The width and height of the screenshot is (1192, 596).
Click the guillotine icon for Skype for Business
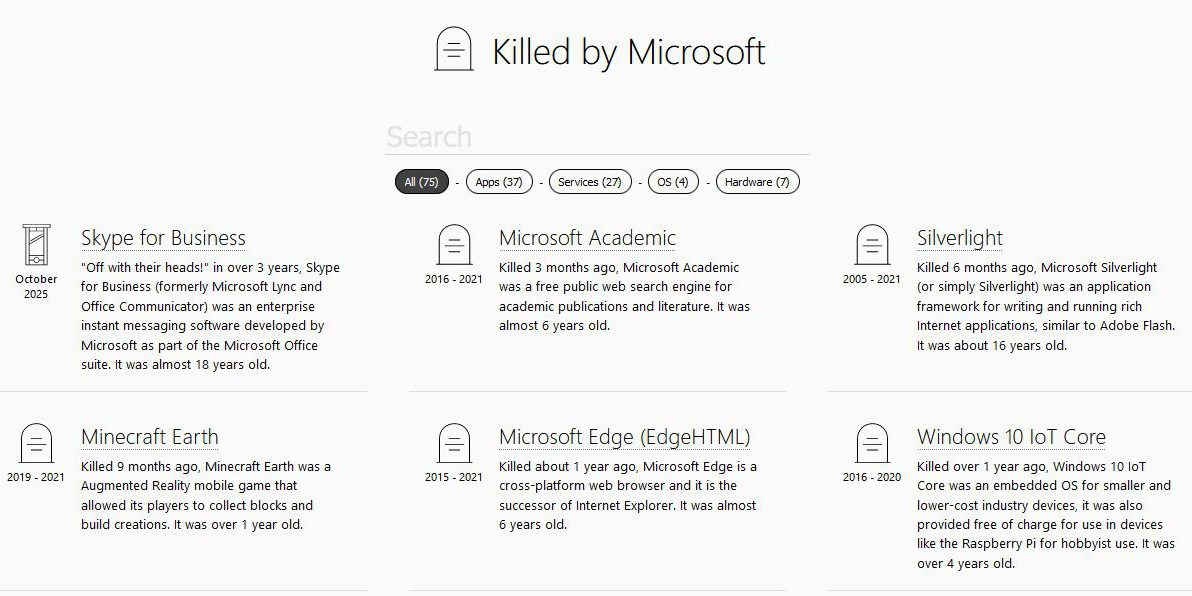click(x=36, y=246)
